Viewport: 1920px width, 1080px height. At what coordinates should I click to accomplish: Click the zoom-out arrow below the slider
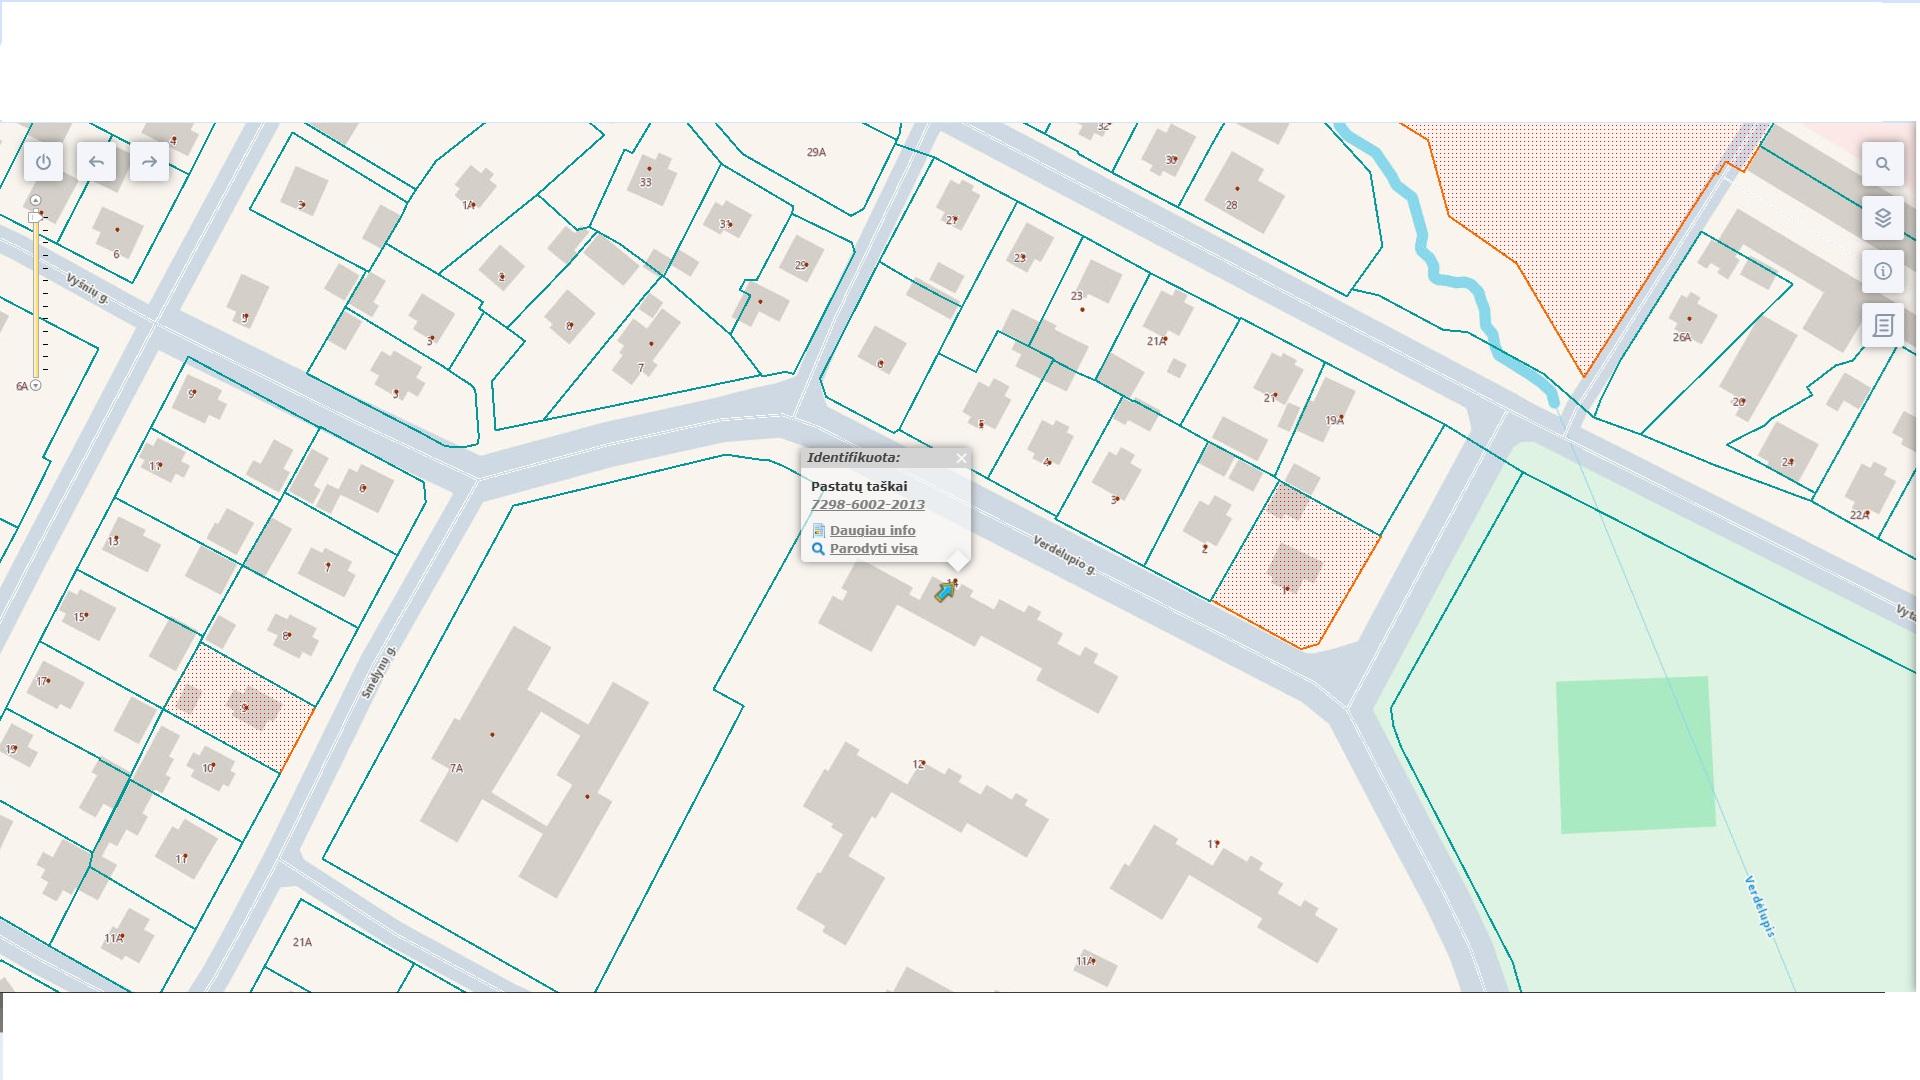(36, 385)
